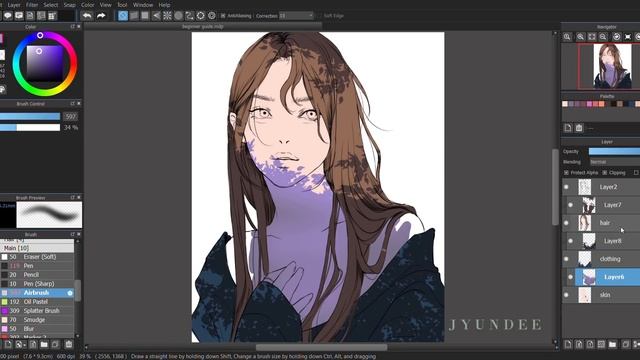Click duplicate brush icon in Brush panel
This screenshot has height=360, width=640.
pos(55,344)
